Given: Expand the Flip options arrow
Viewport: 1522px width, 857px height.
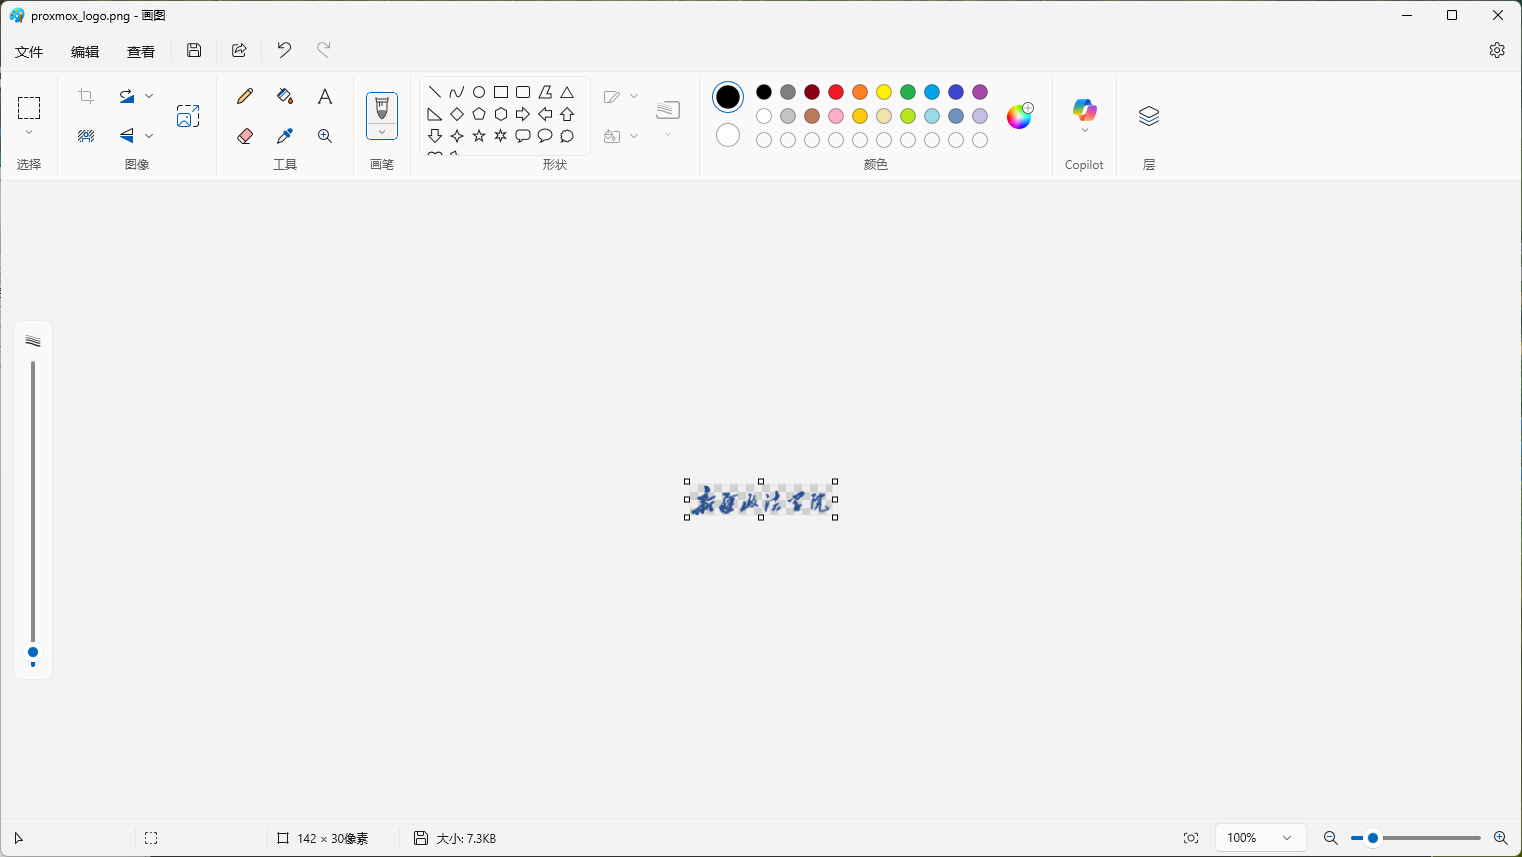Looking at the screenshot, I should point(149,136).
